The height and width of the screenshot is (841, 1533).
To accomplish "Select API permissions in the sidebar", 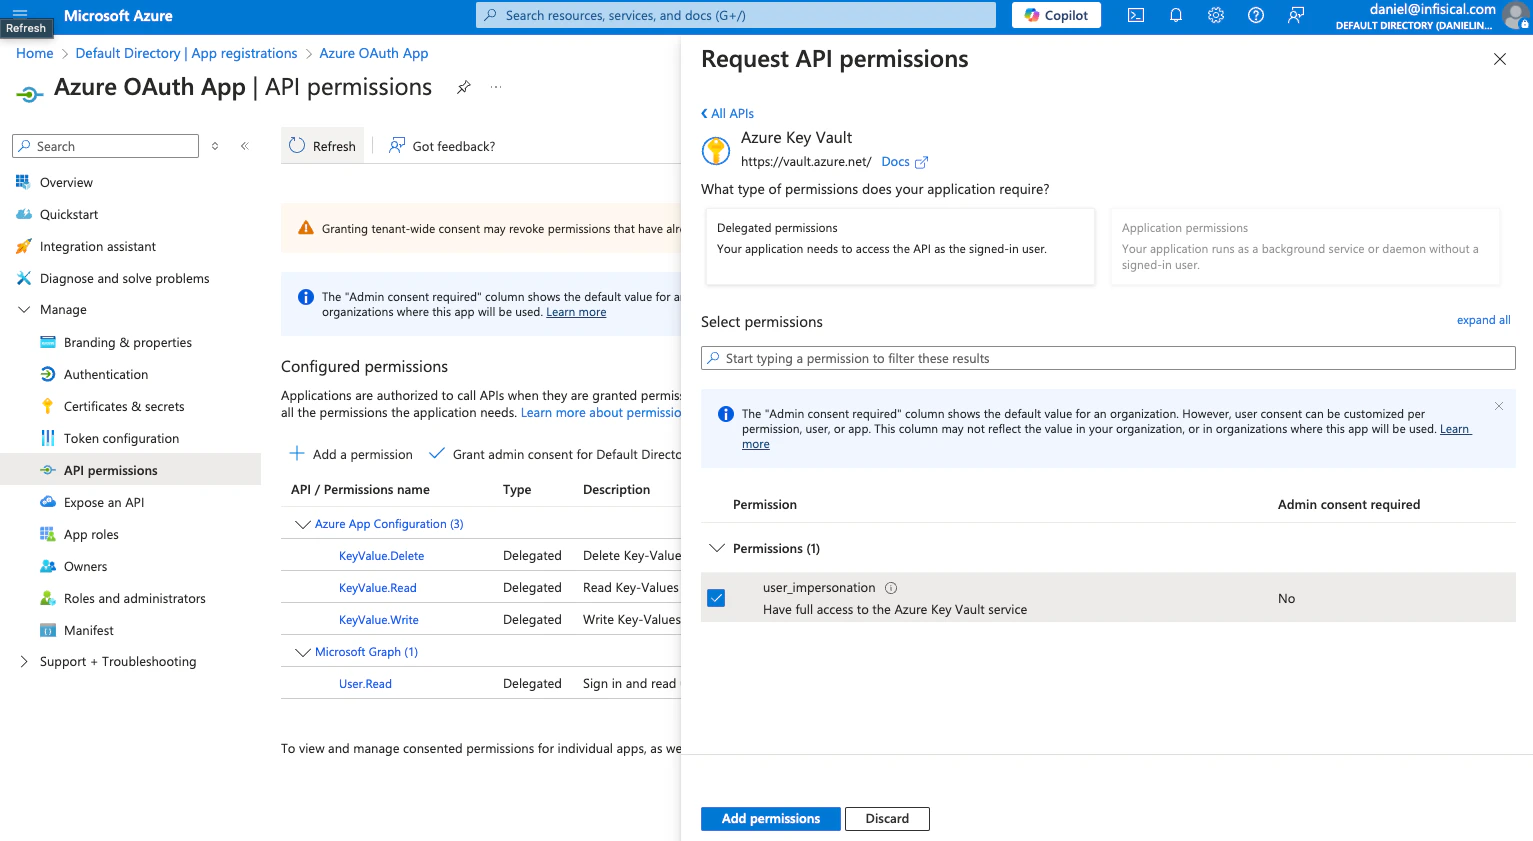I will 130,470.
